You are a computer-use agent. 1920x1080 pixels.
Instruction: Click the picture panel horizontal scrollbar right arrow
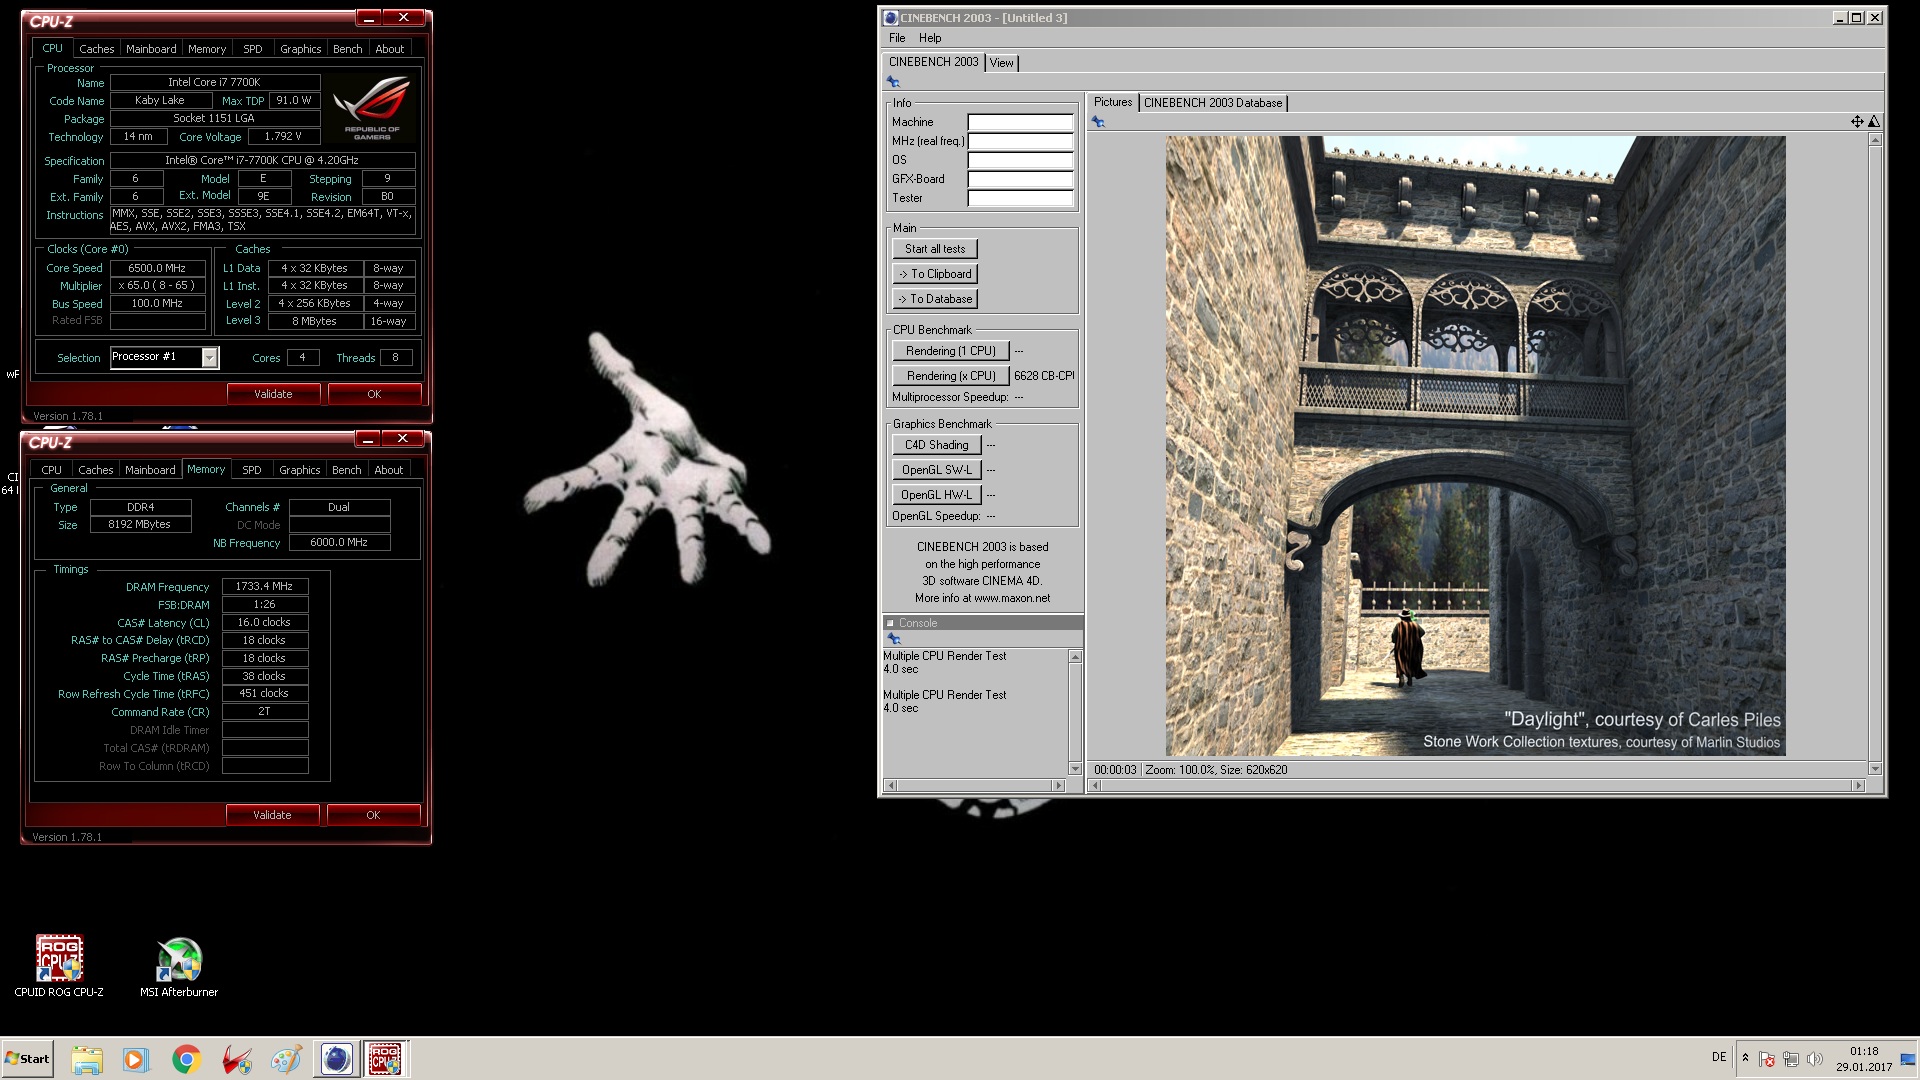click(x=1859, y=786)
